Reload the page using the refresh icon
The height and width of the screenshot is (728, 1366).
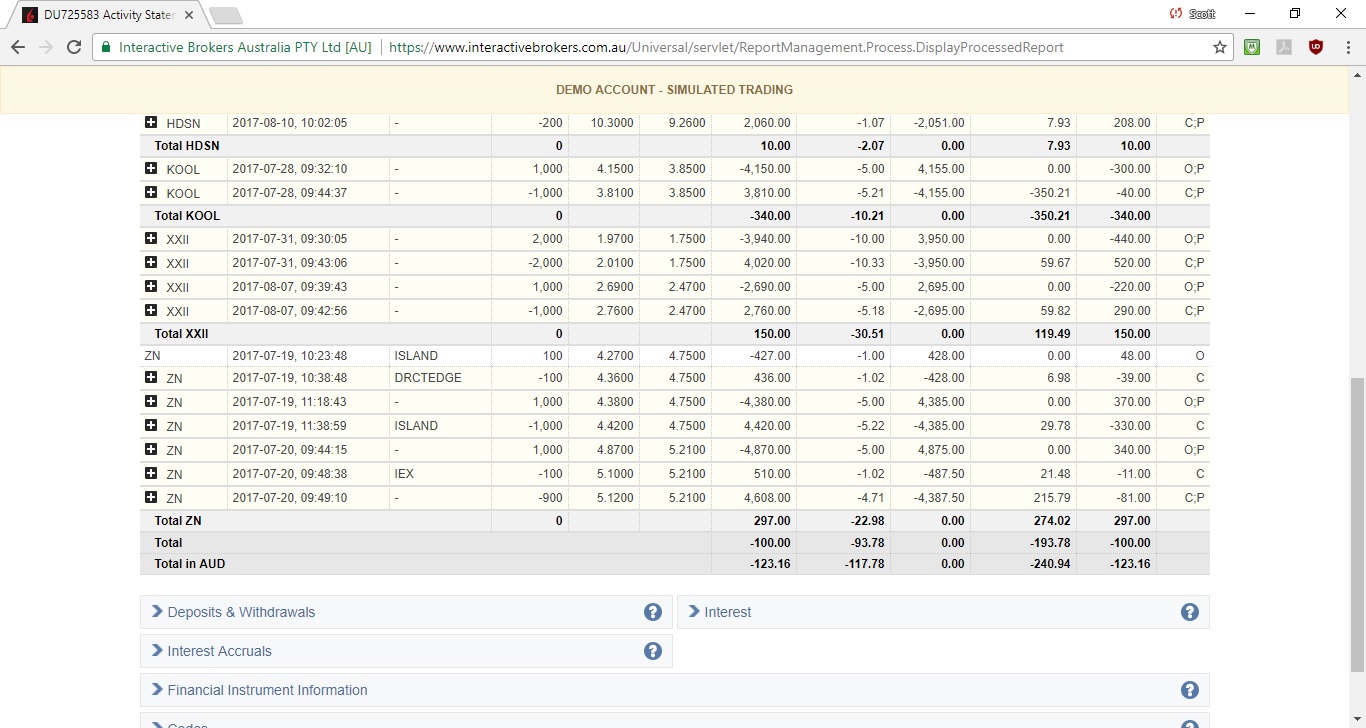pos(74,47)
